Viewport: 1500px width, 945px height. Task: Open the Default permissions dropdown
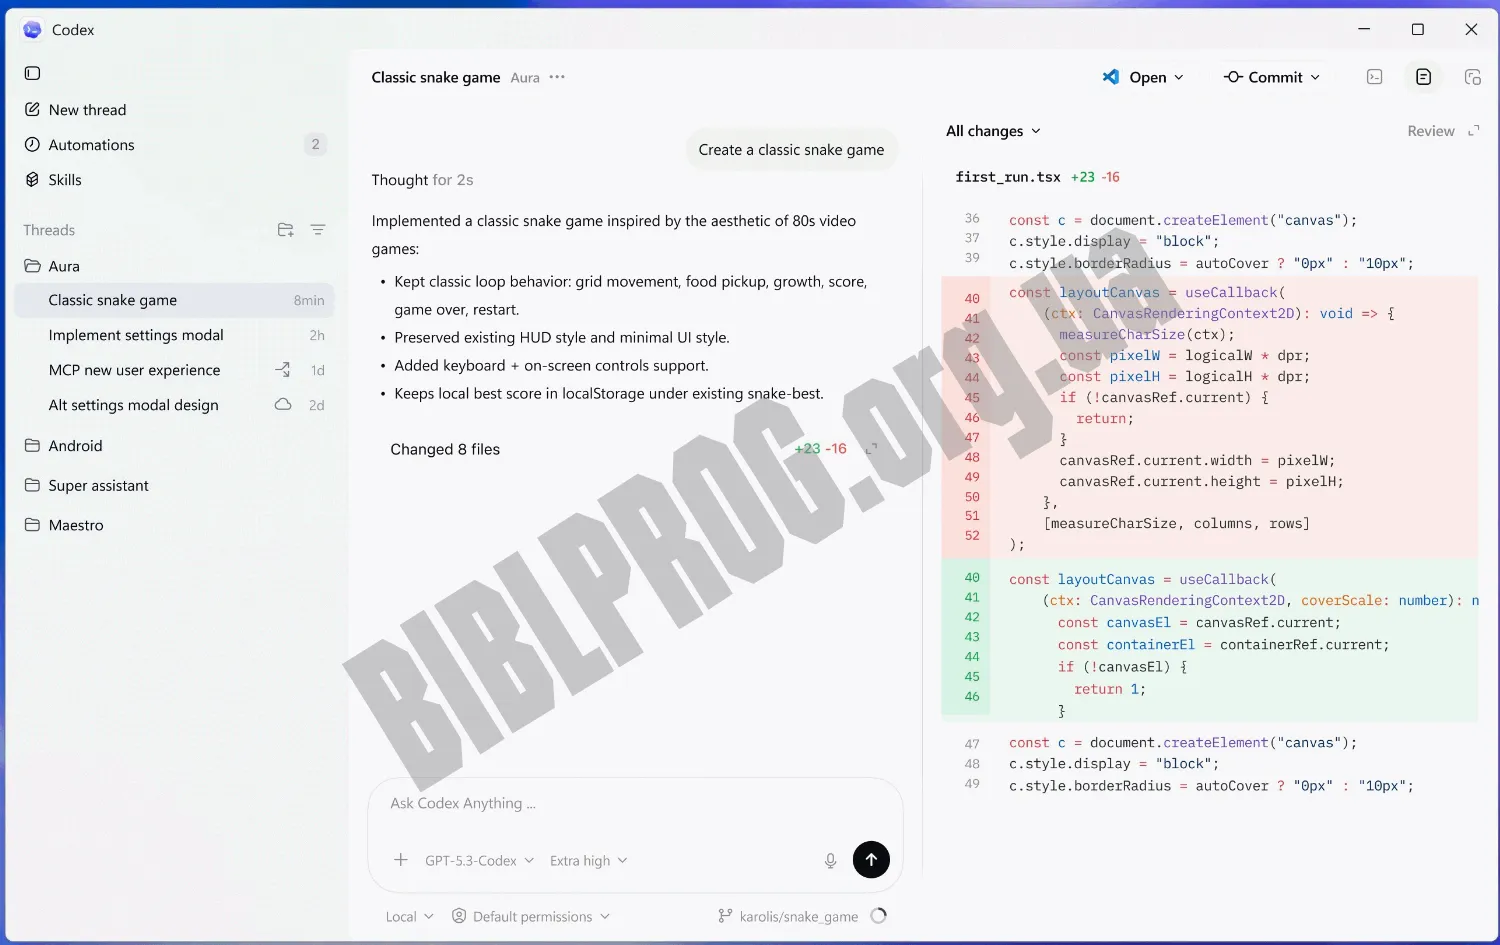tap(531, 916)
